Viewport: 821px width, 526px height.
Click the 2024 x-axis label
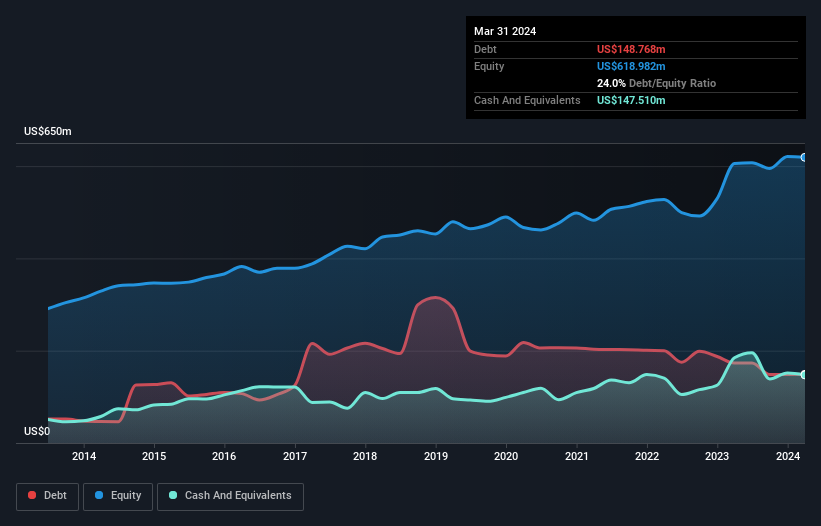click(x=787, y=456)
